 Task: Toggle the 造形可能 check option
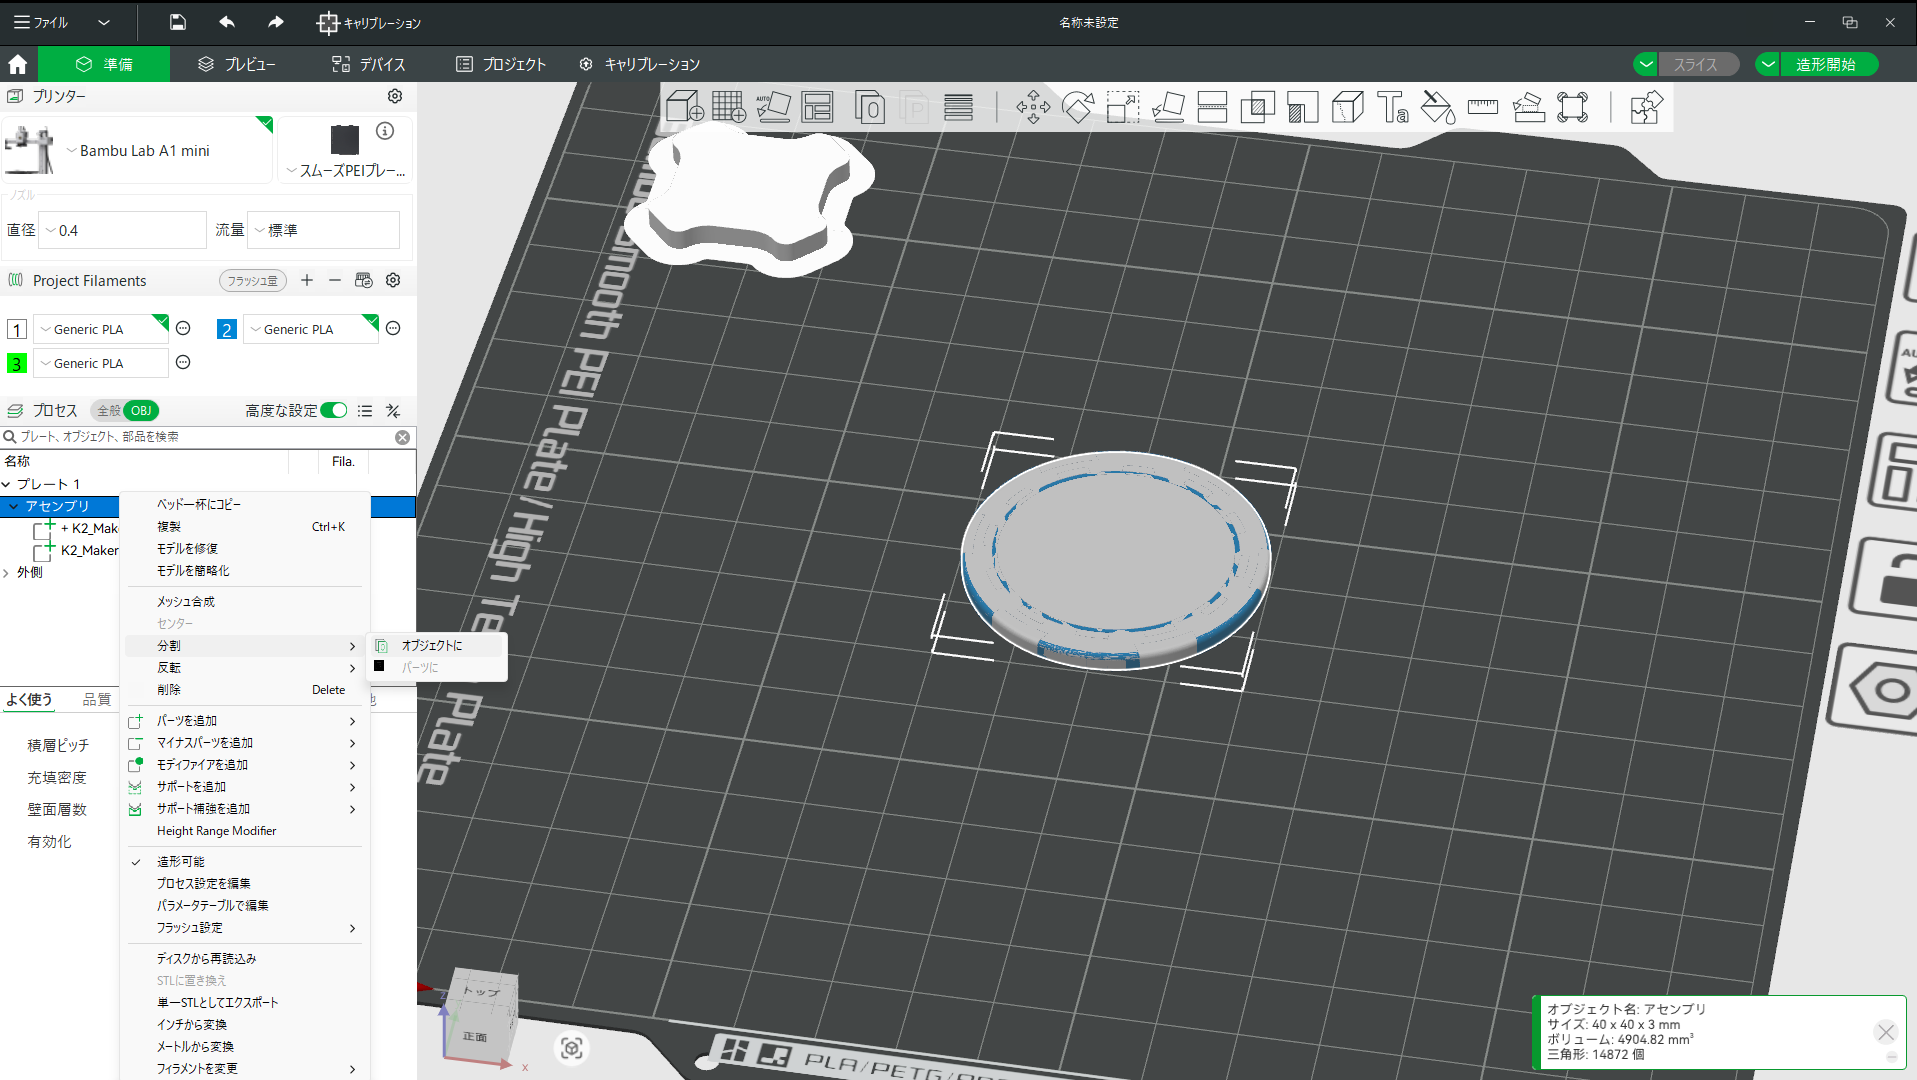pos(180,861)
